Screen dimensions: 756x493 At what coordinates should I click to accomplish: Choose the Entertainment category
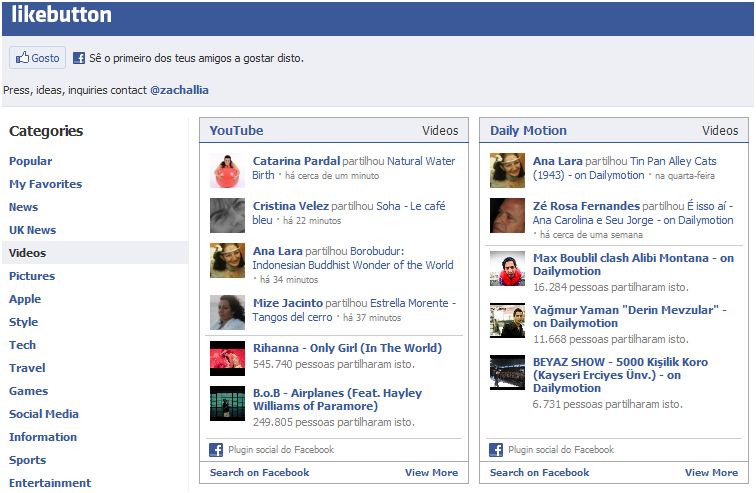tap(50, 483)
